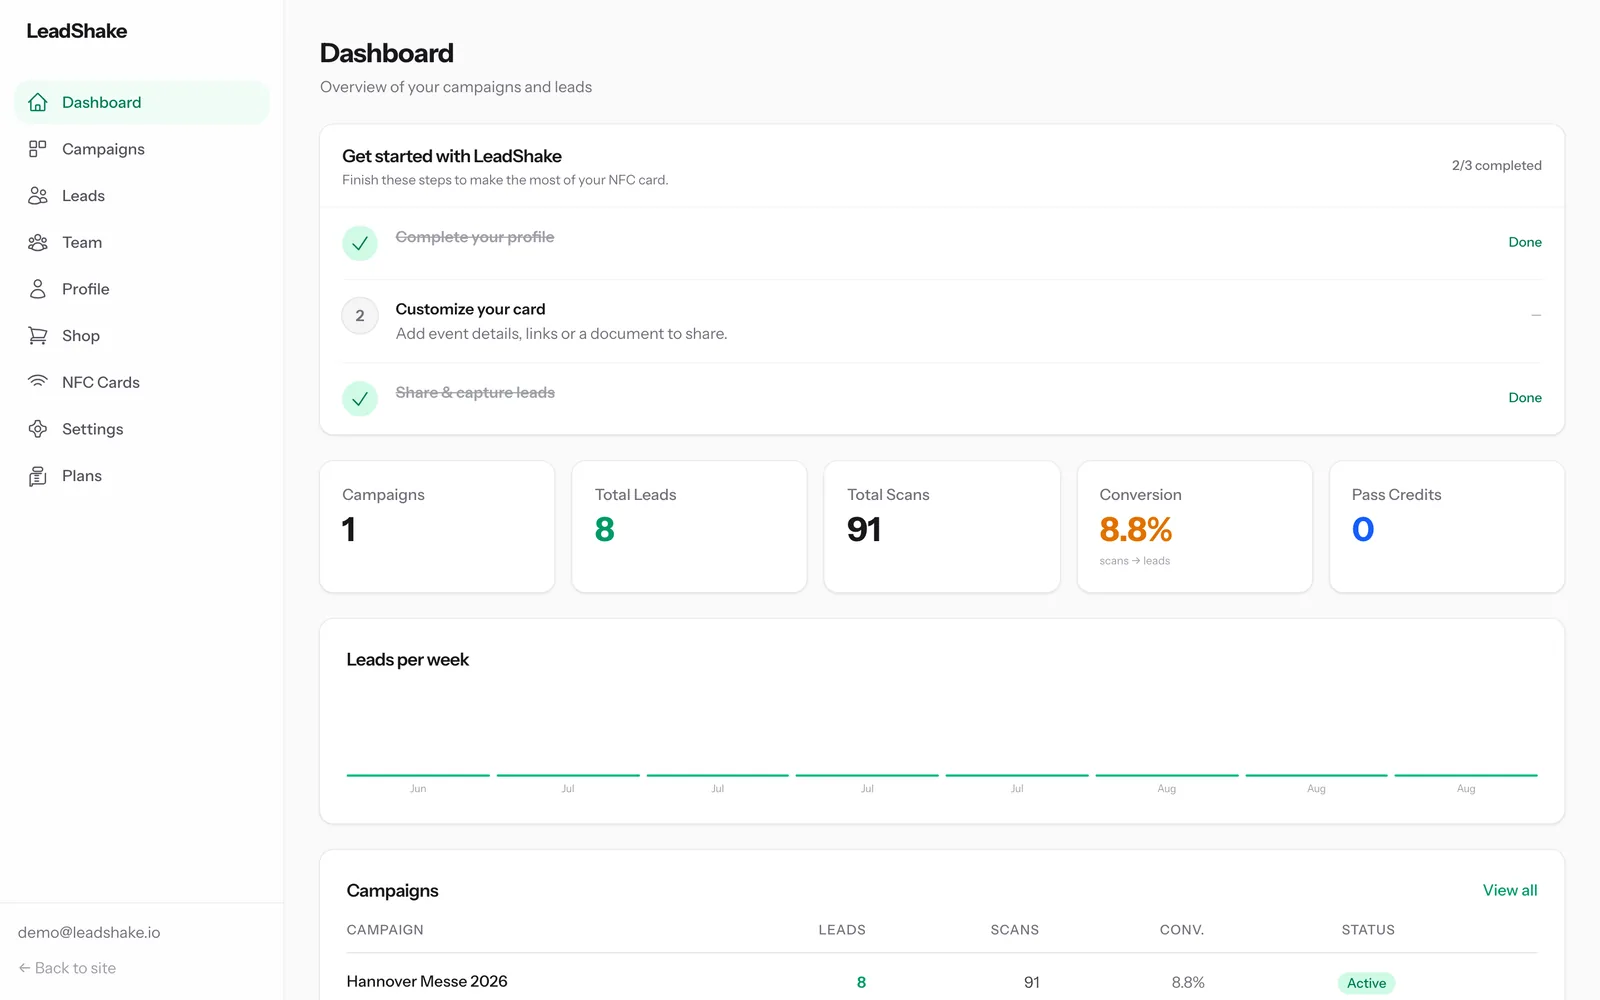This screenshot has width=1600, height=1000.
Task: Click the Shop cart icon
Action: click(x=38, y=336)
